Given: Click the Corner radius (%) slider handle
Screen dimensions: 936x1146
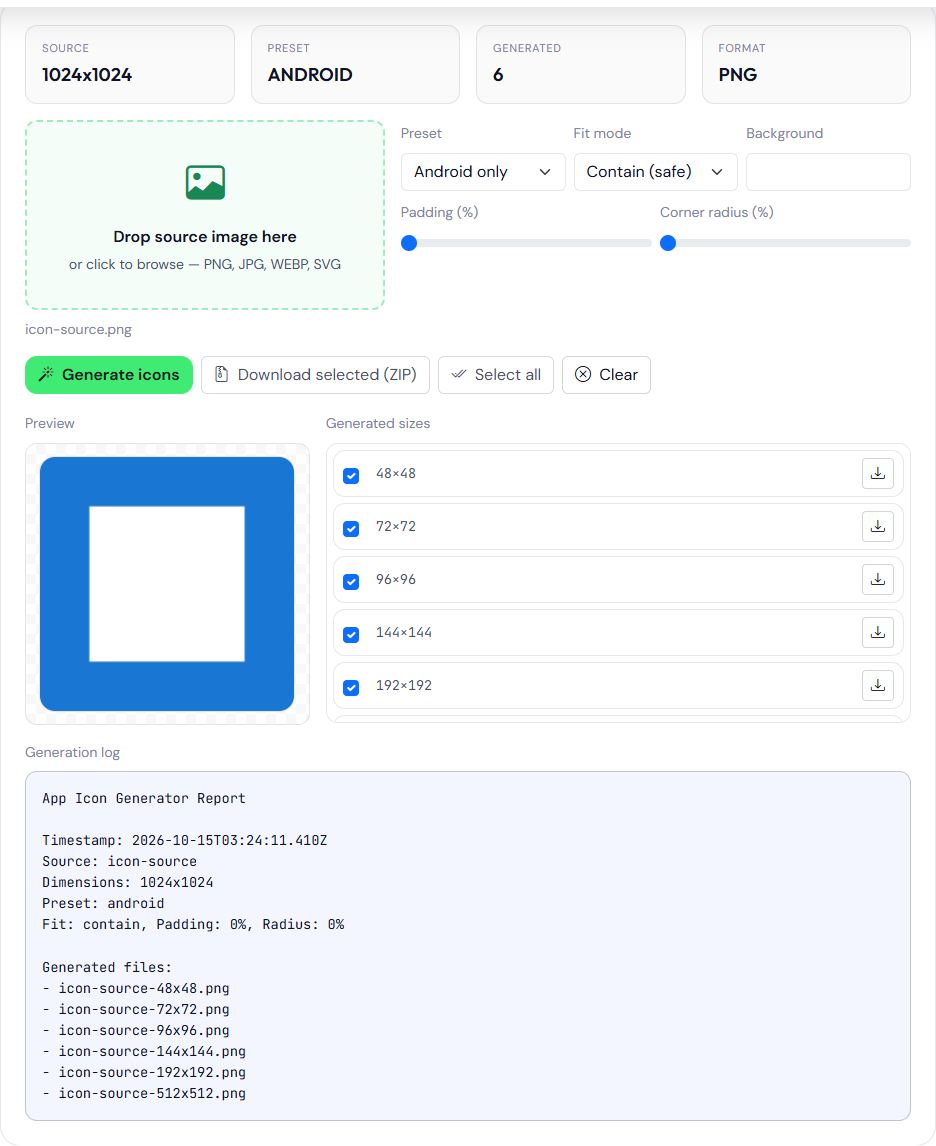Looking at the screenshot, I should pos(668,243).
